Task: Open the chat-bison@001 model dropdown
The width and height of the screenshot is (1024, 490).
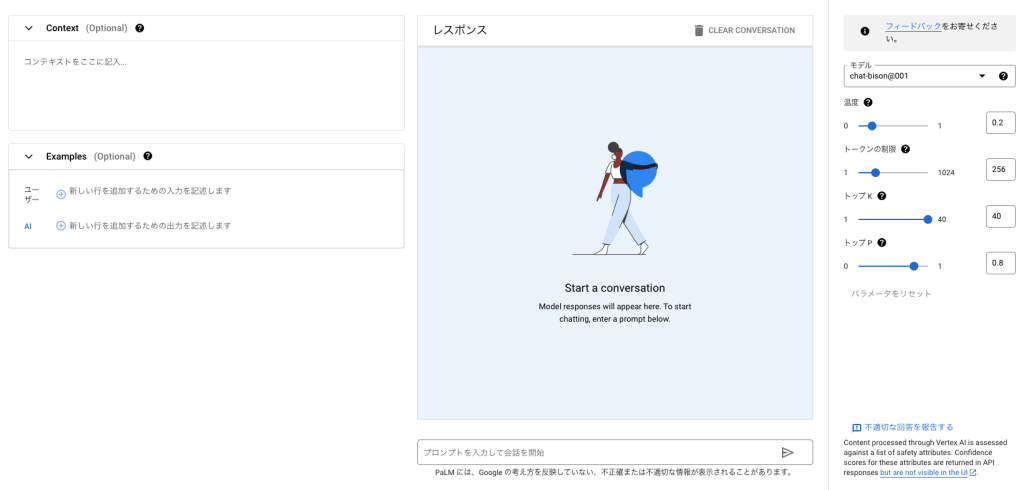Action: tap(915, 76)
